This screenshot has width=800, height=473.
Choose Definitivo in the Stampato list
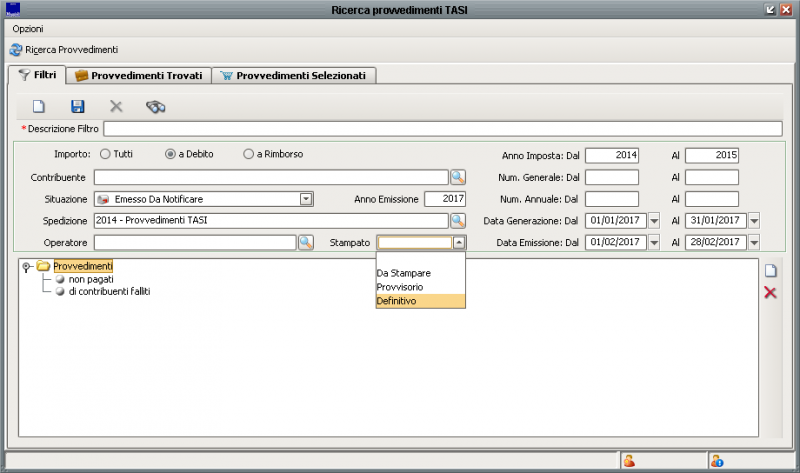click(x=397, y=301)
